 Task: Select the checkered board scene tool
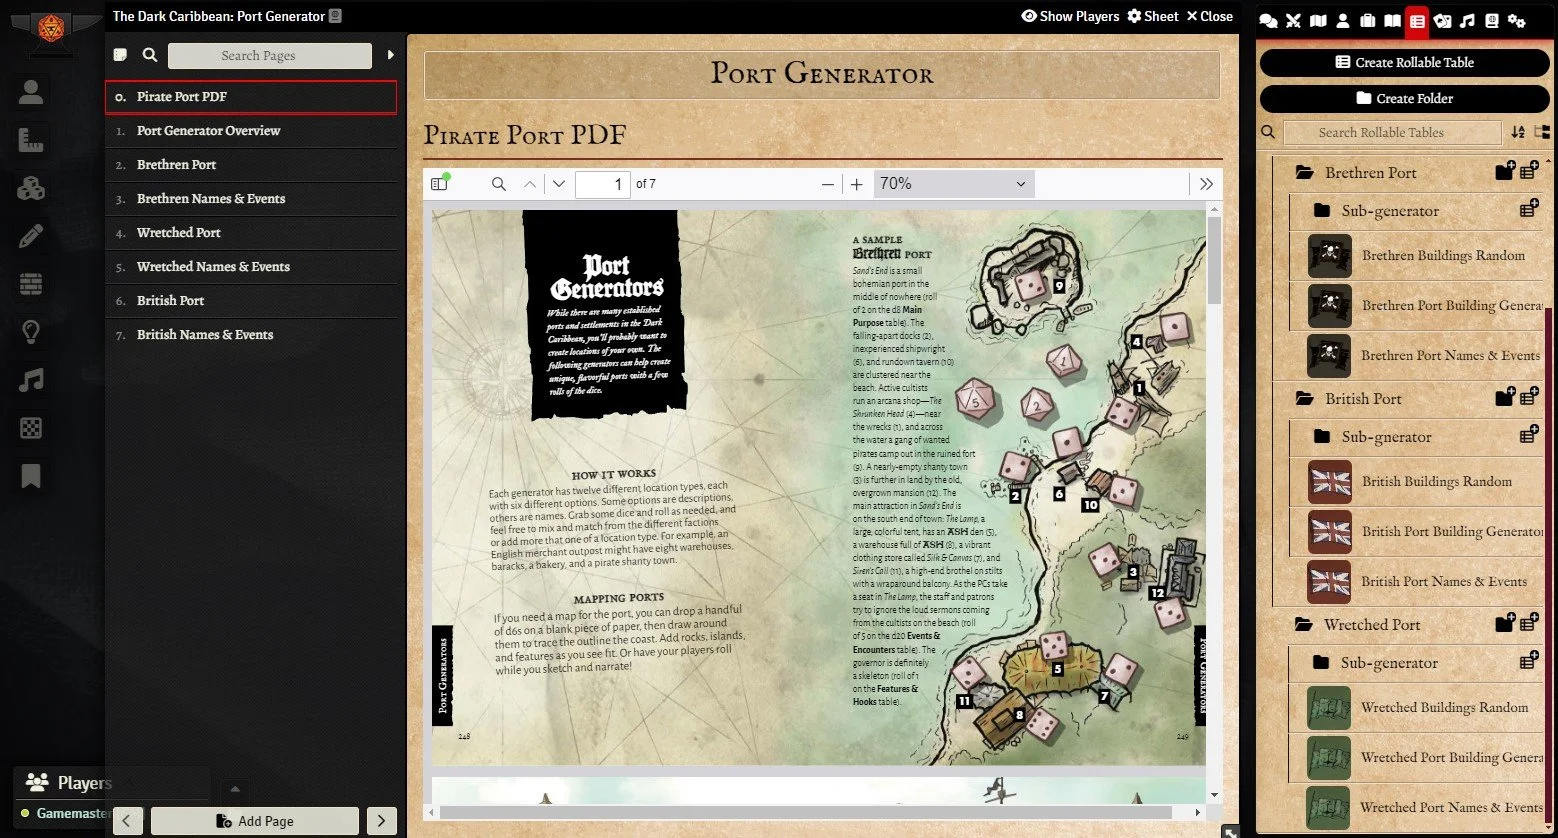[x=31, y=428]
